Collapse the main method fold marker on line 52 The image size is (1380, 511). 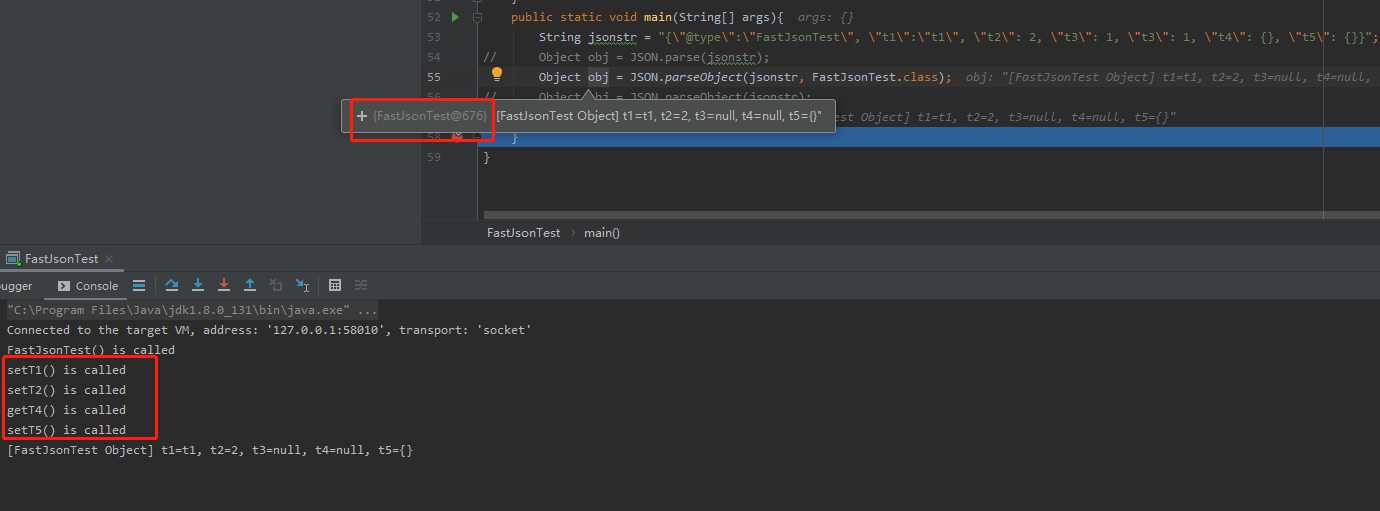point(478,18)
